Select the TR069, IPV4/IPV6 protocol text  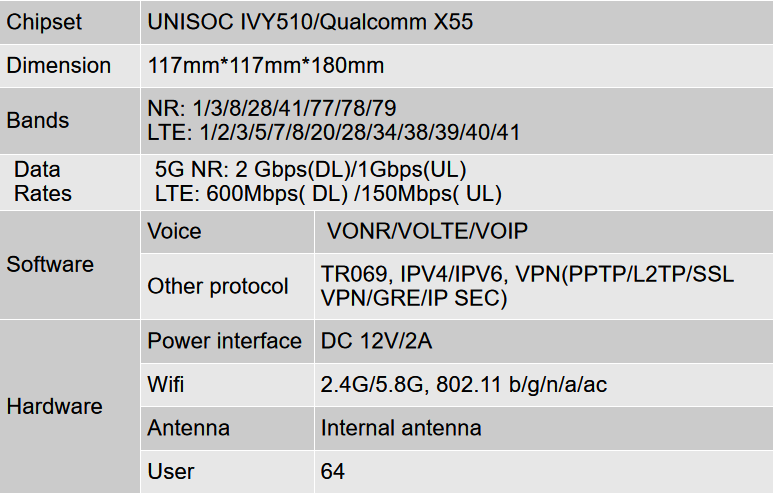(x=527, y=274)
